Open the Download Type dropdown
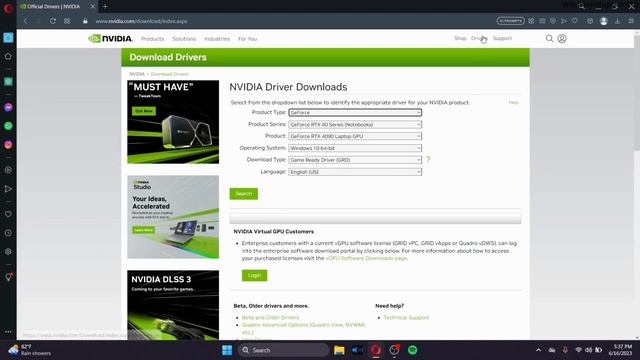This screenshot has width=640, height=360. (x=355, y=160)
